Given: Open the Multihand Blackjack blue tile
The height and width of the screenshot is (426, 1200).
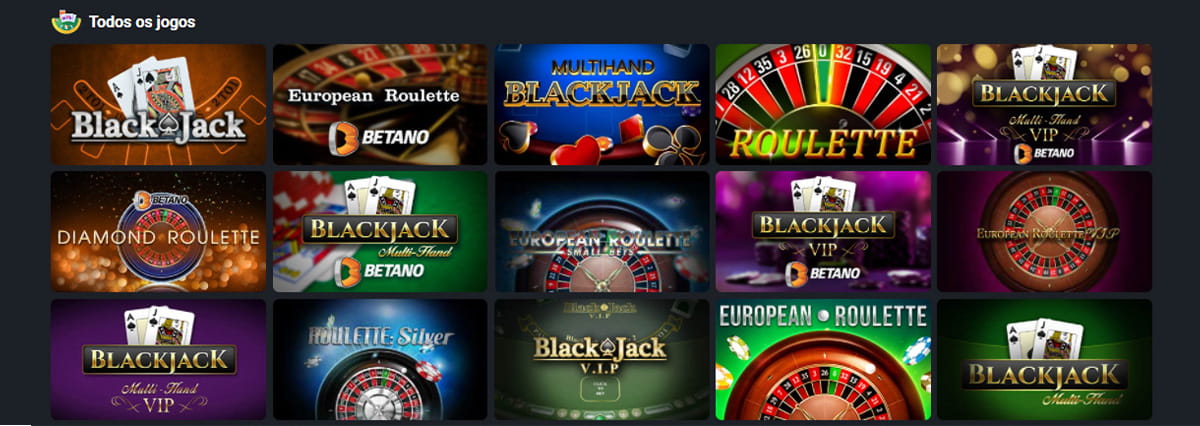Looking at the screenshot, I should 602,104.
